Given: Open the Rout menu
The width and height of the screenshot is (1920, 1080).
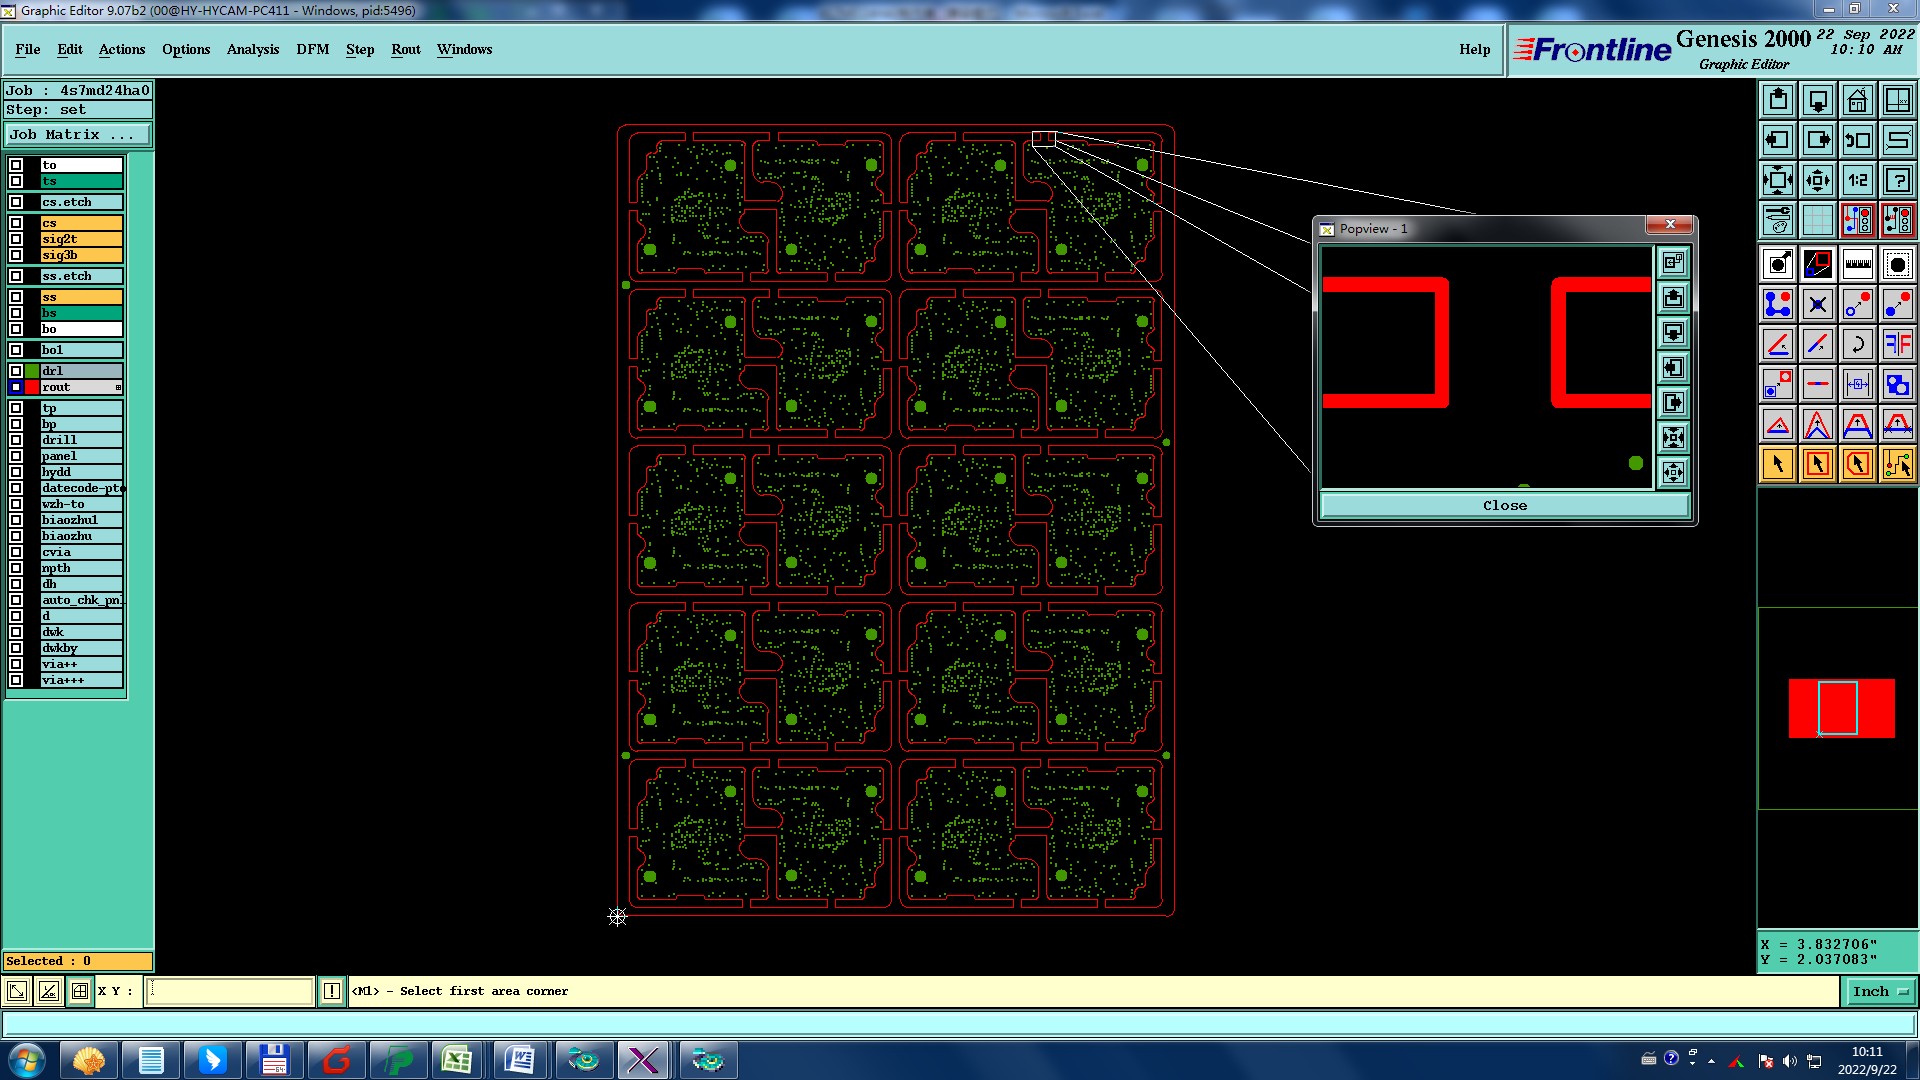Looking at the screenshot, I should 405,49.
